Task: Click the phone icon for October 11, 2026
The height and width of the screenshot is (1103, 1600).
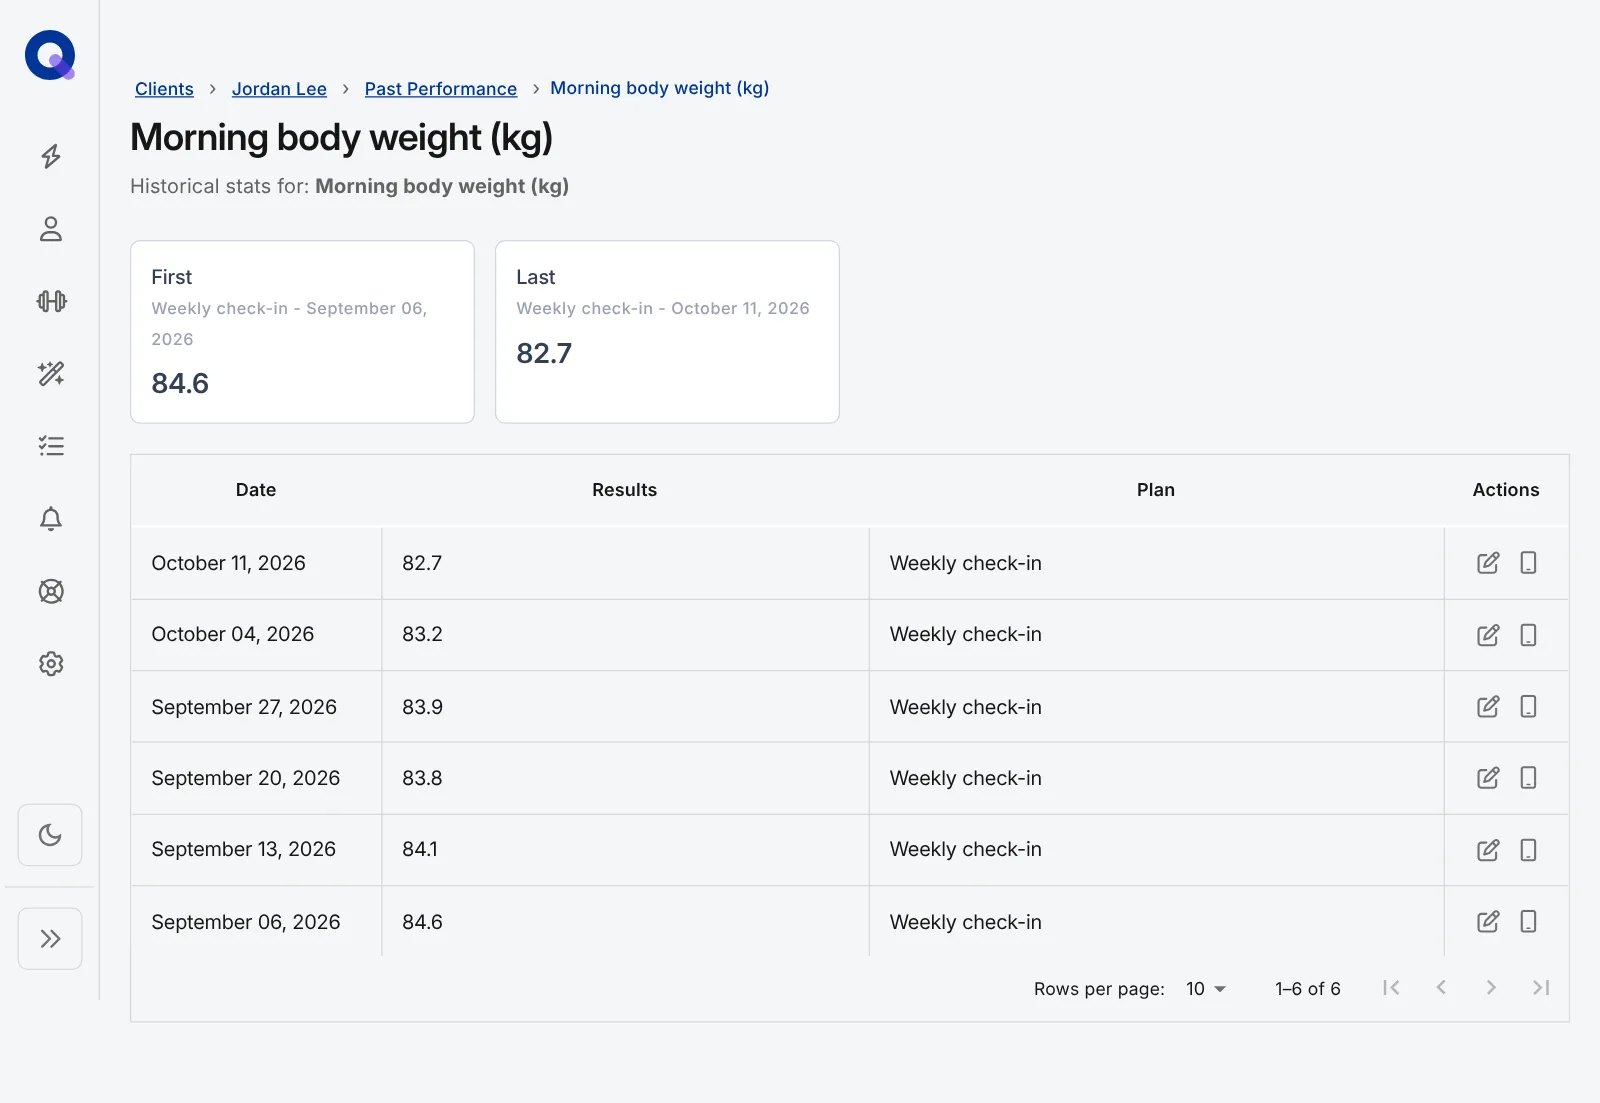Action: [x=1528, y=563]
